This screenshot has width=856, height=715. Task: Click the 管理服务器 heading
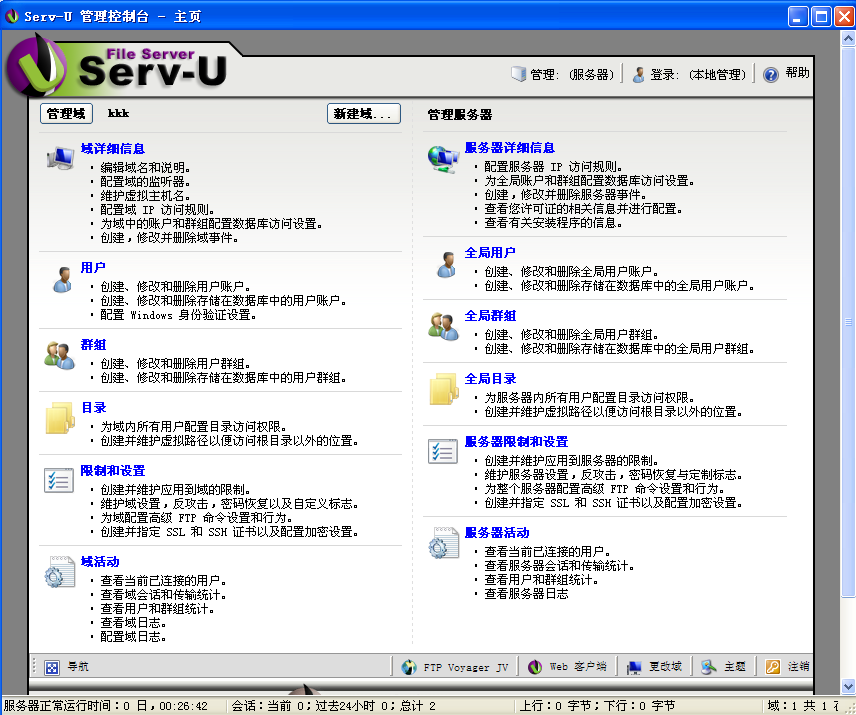pos(460,115)
